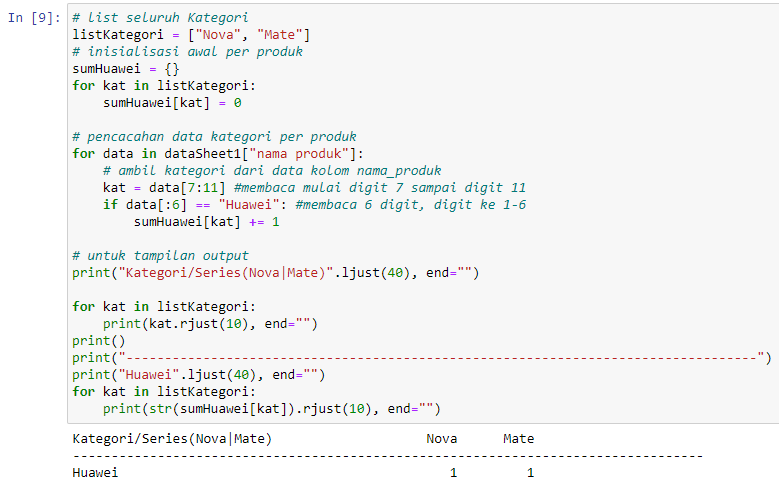Click the line 'print(kat.rjust(10), end="")'
The height and width of the screenshot is (488, 779).
point(210,324)
